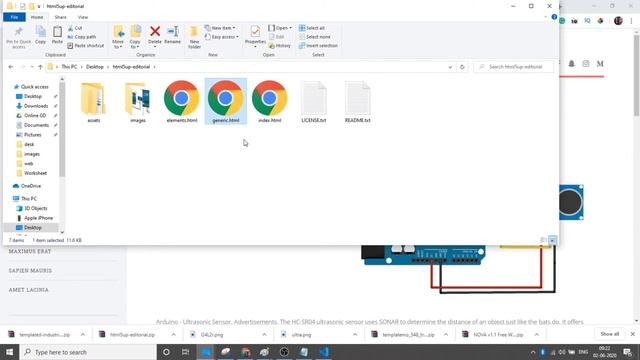Select Quick access in navigation pane

(x=34, y=87)
